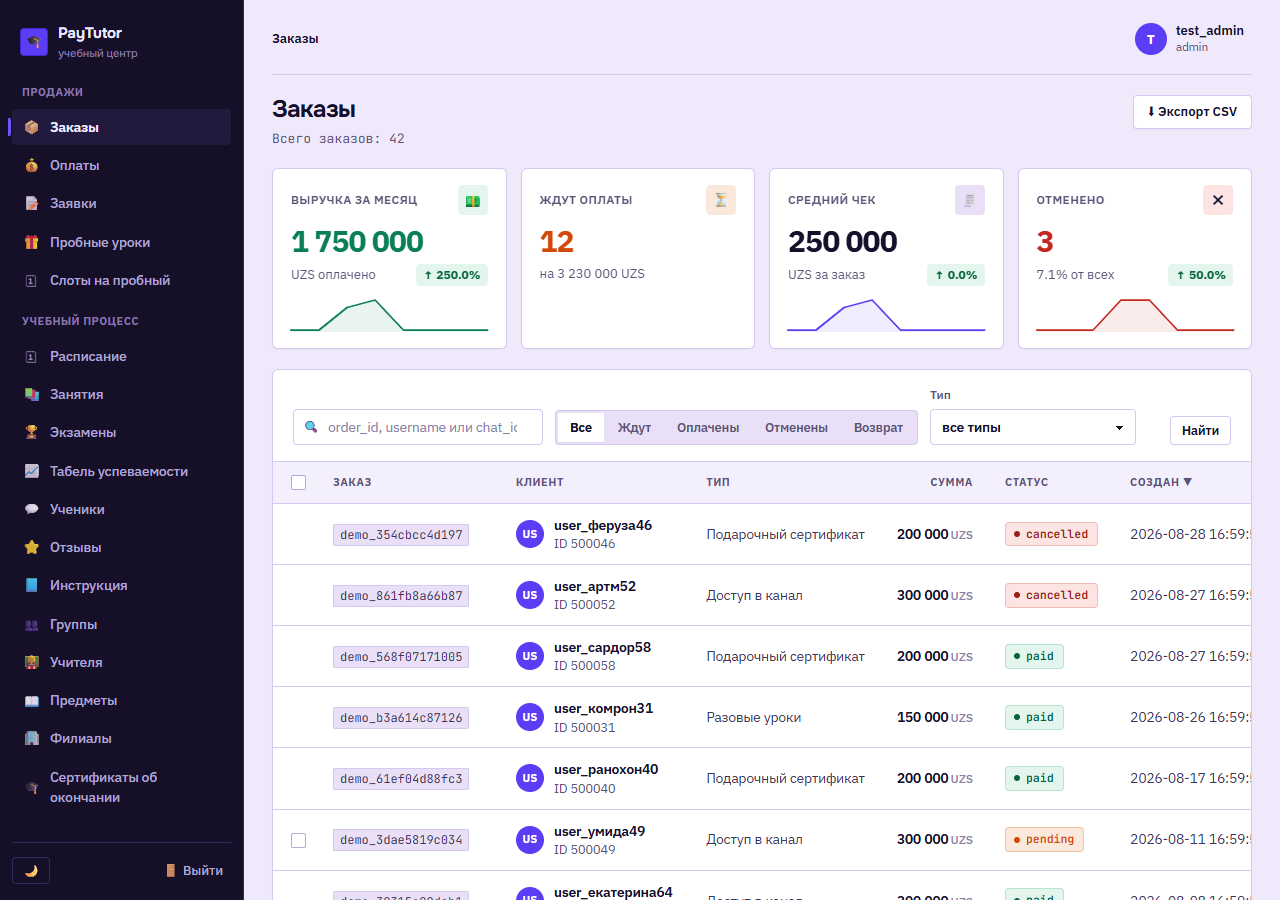Sort by the Создан column header
Screen dimensions: 1280x900
click(1161, 482)
